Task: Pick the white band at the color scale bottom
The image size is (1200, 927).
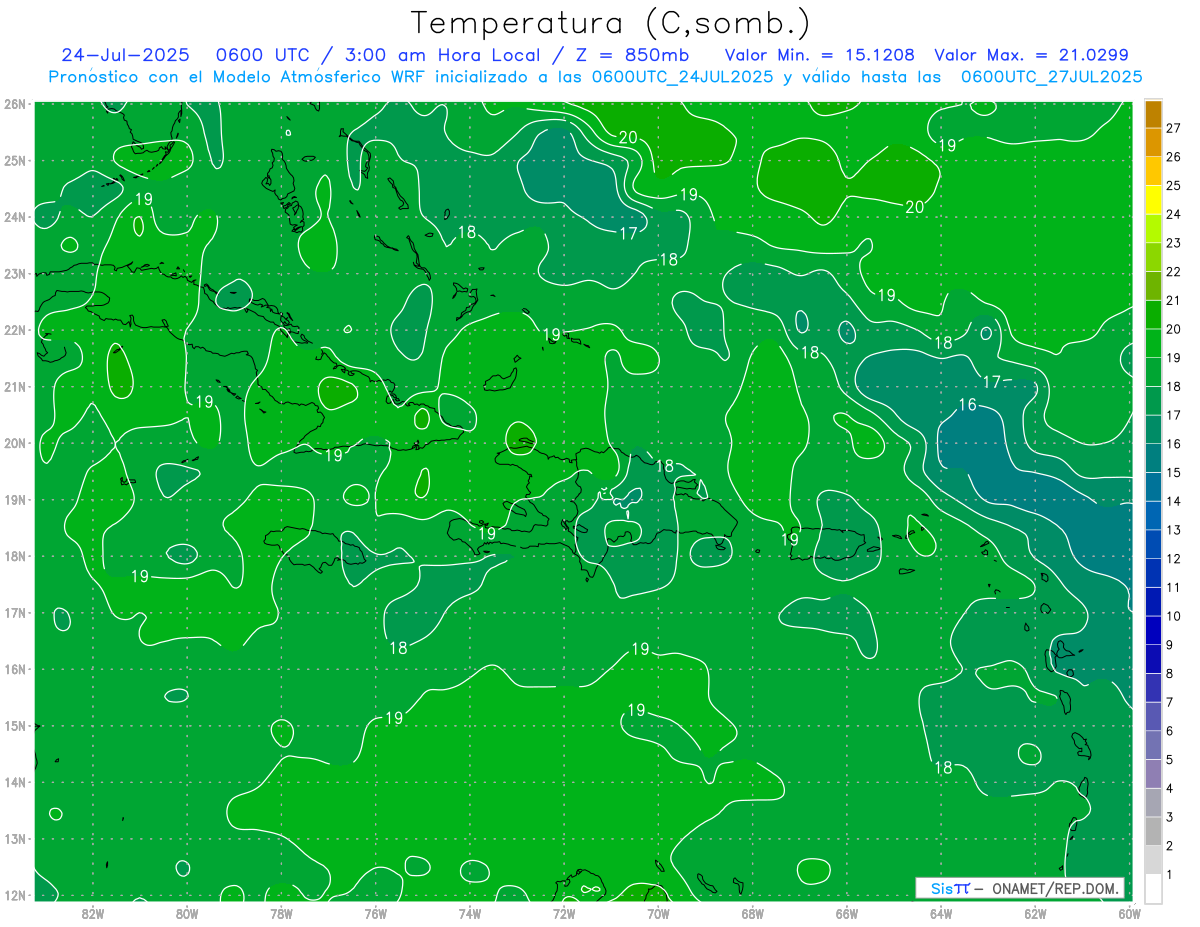Action: click(1154, 888)
